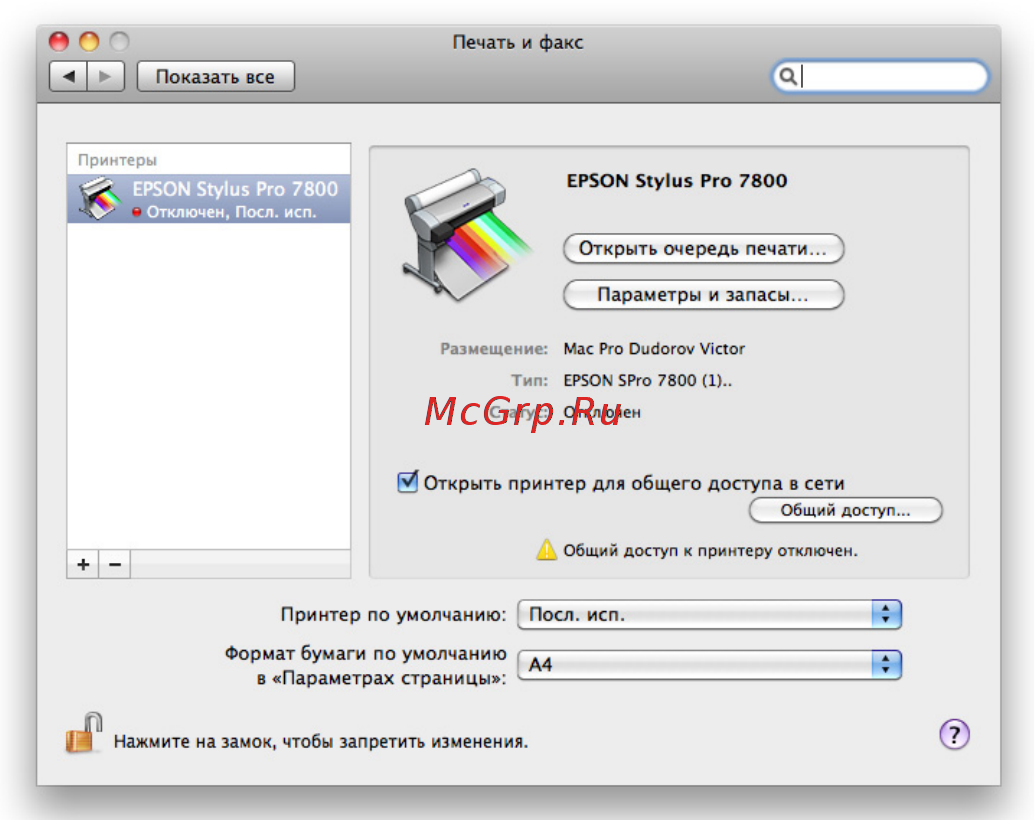Screen dimensions: 1035x820
Task: Click the Принтеры list header
Action: (x=117, y=160)
